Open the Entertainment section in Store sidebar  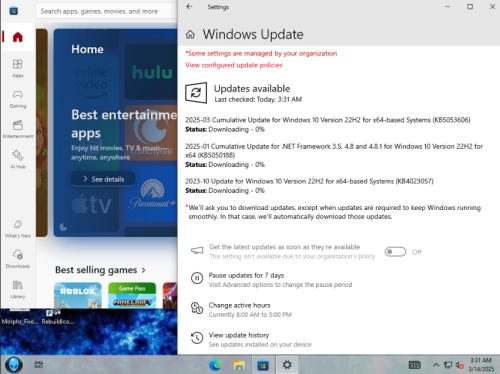(18, 129)
